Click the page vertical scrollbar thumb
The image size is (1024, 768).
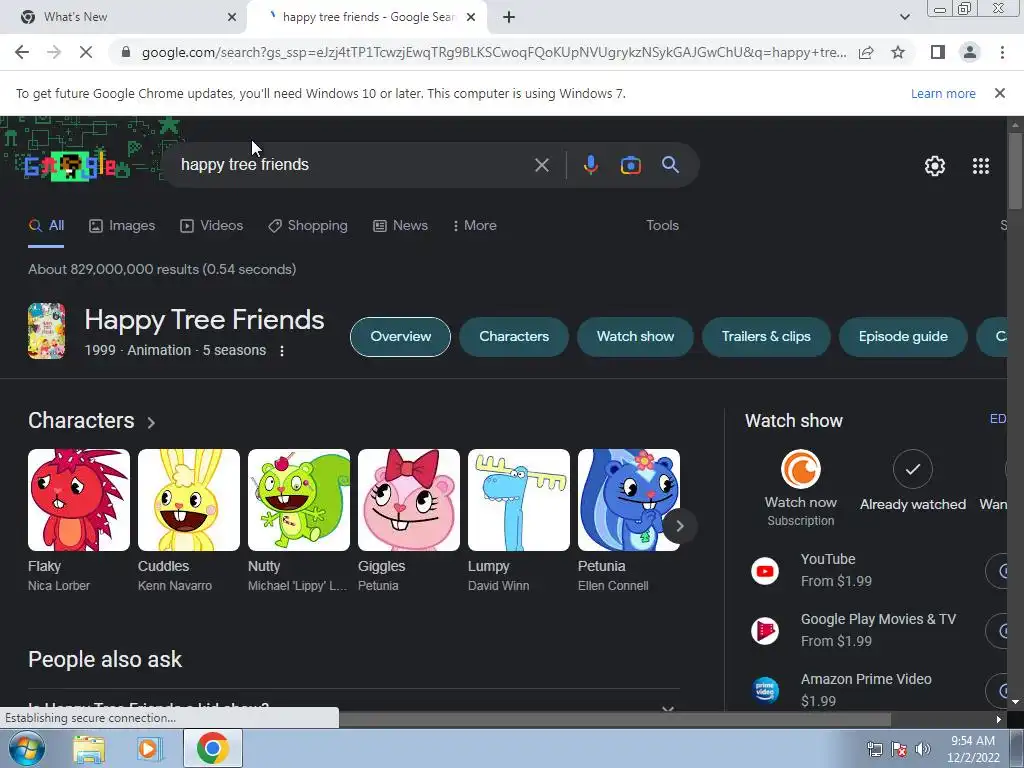(1014, 171)
